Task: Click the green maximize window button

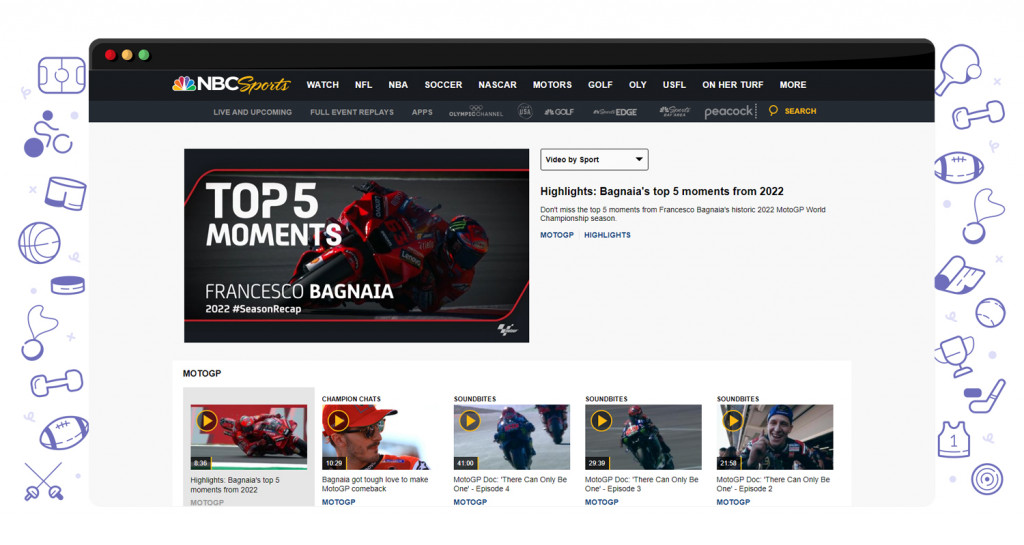Action: 144,55
